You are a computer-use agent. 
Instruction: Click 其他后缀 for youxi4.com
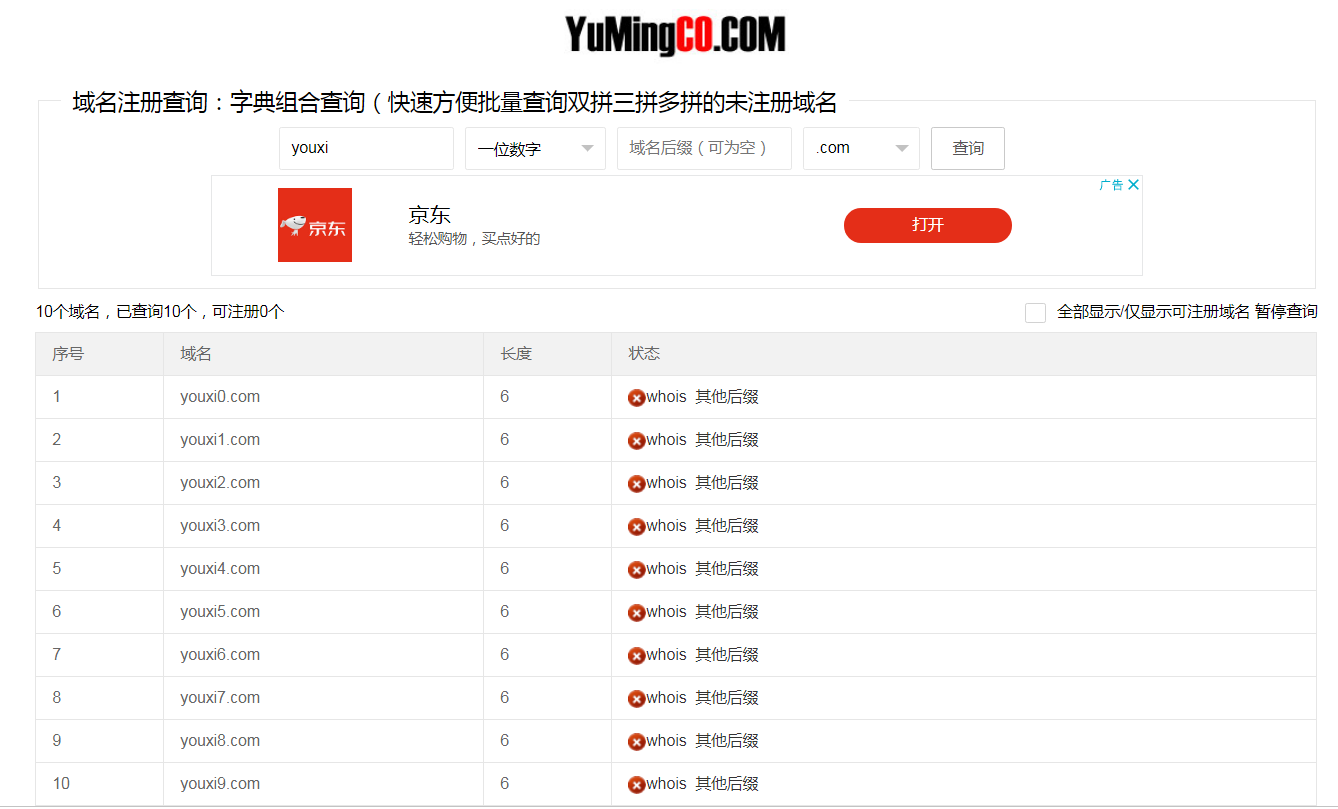pos(727,569)
